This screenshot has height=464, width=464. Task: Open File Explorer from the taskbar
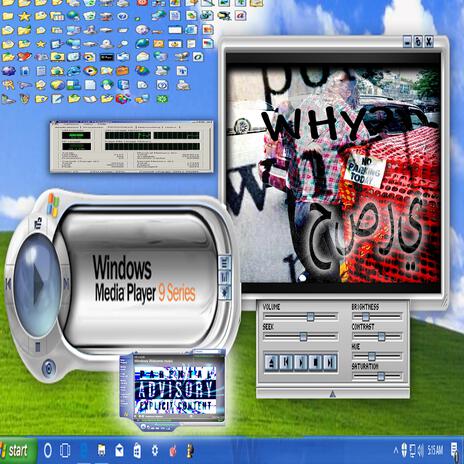102,451
